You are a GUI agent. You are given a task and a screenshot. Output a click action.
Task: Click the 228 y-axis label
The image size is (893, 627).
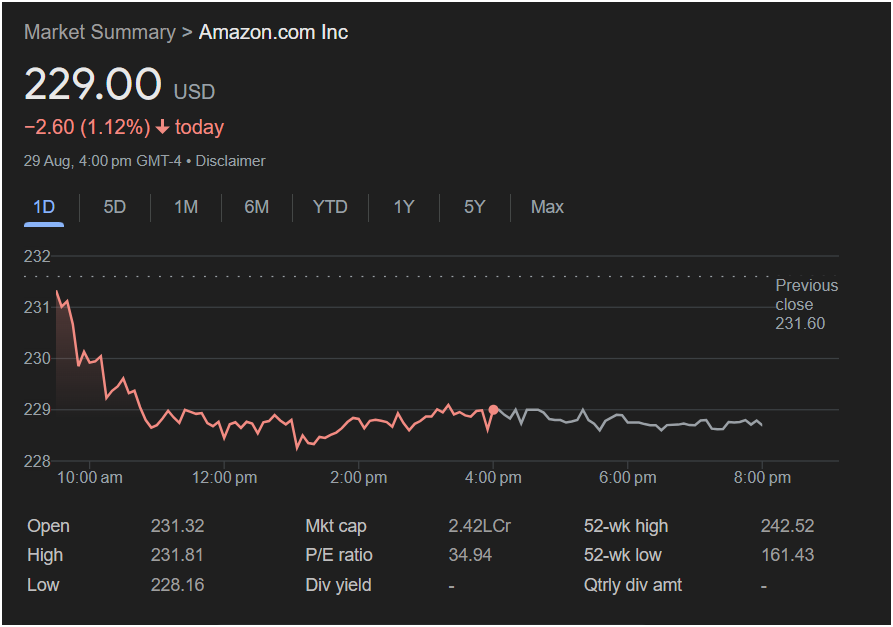click(37, 461)
